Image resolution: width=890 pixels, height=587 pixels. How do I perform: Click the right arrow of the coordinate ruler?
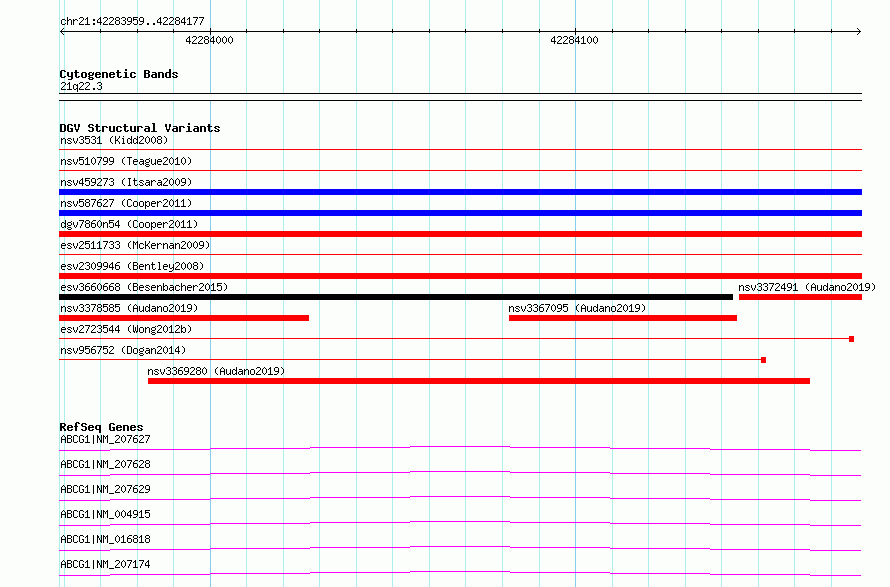coord(859,31)
